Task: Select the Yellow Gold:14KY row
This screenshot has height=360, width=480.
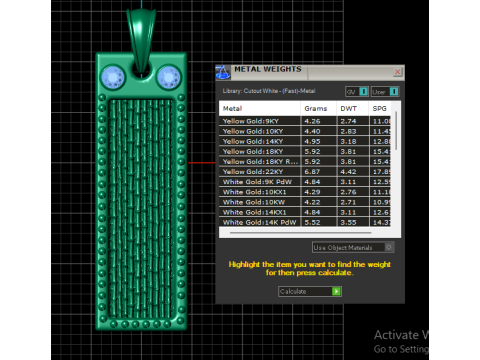Action: (305, 141)
